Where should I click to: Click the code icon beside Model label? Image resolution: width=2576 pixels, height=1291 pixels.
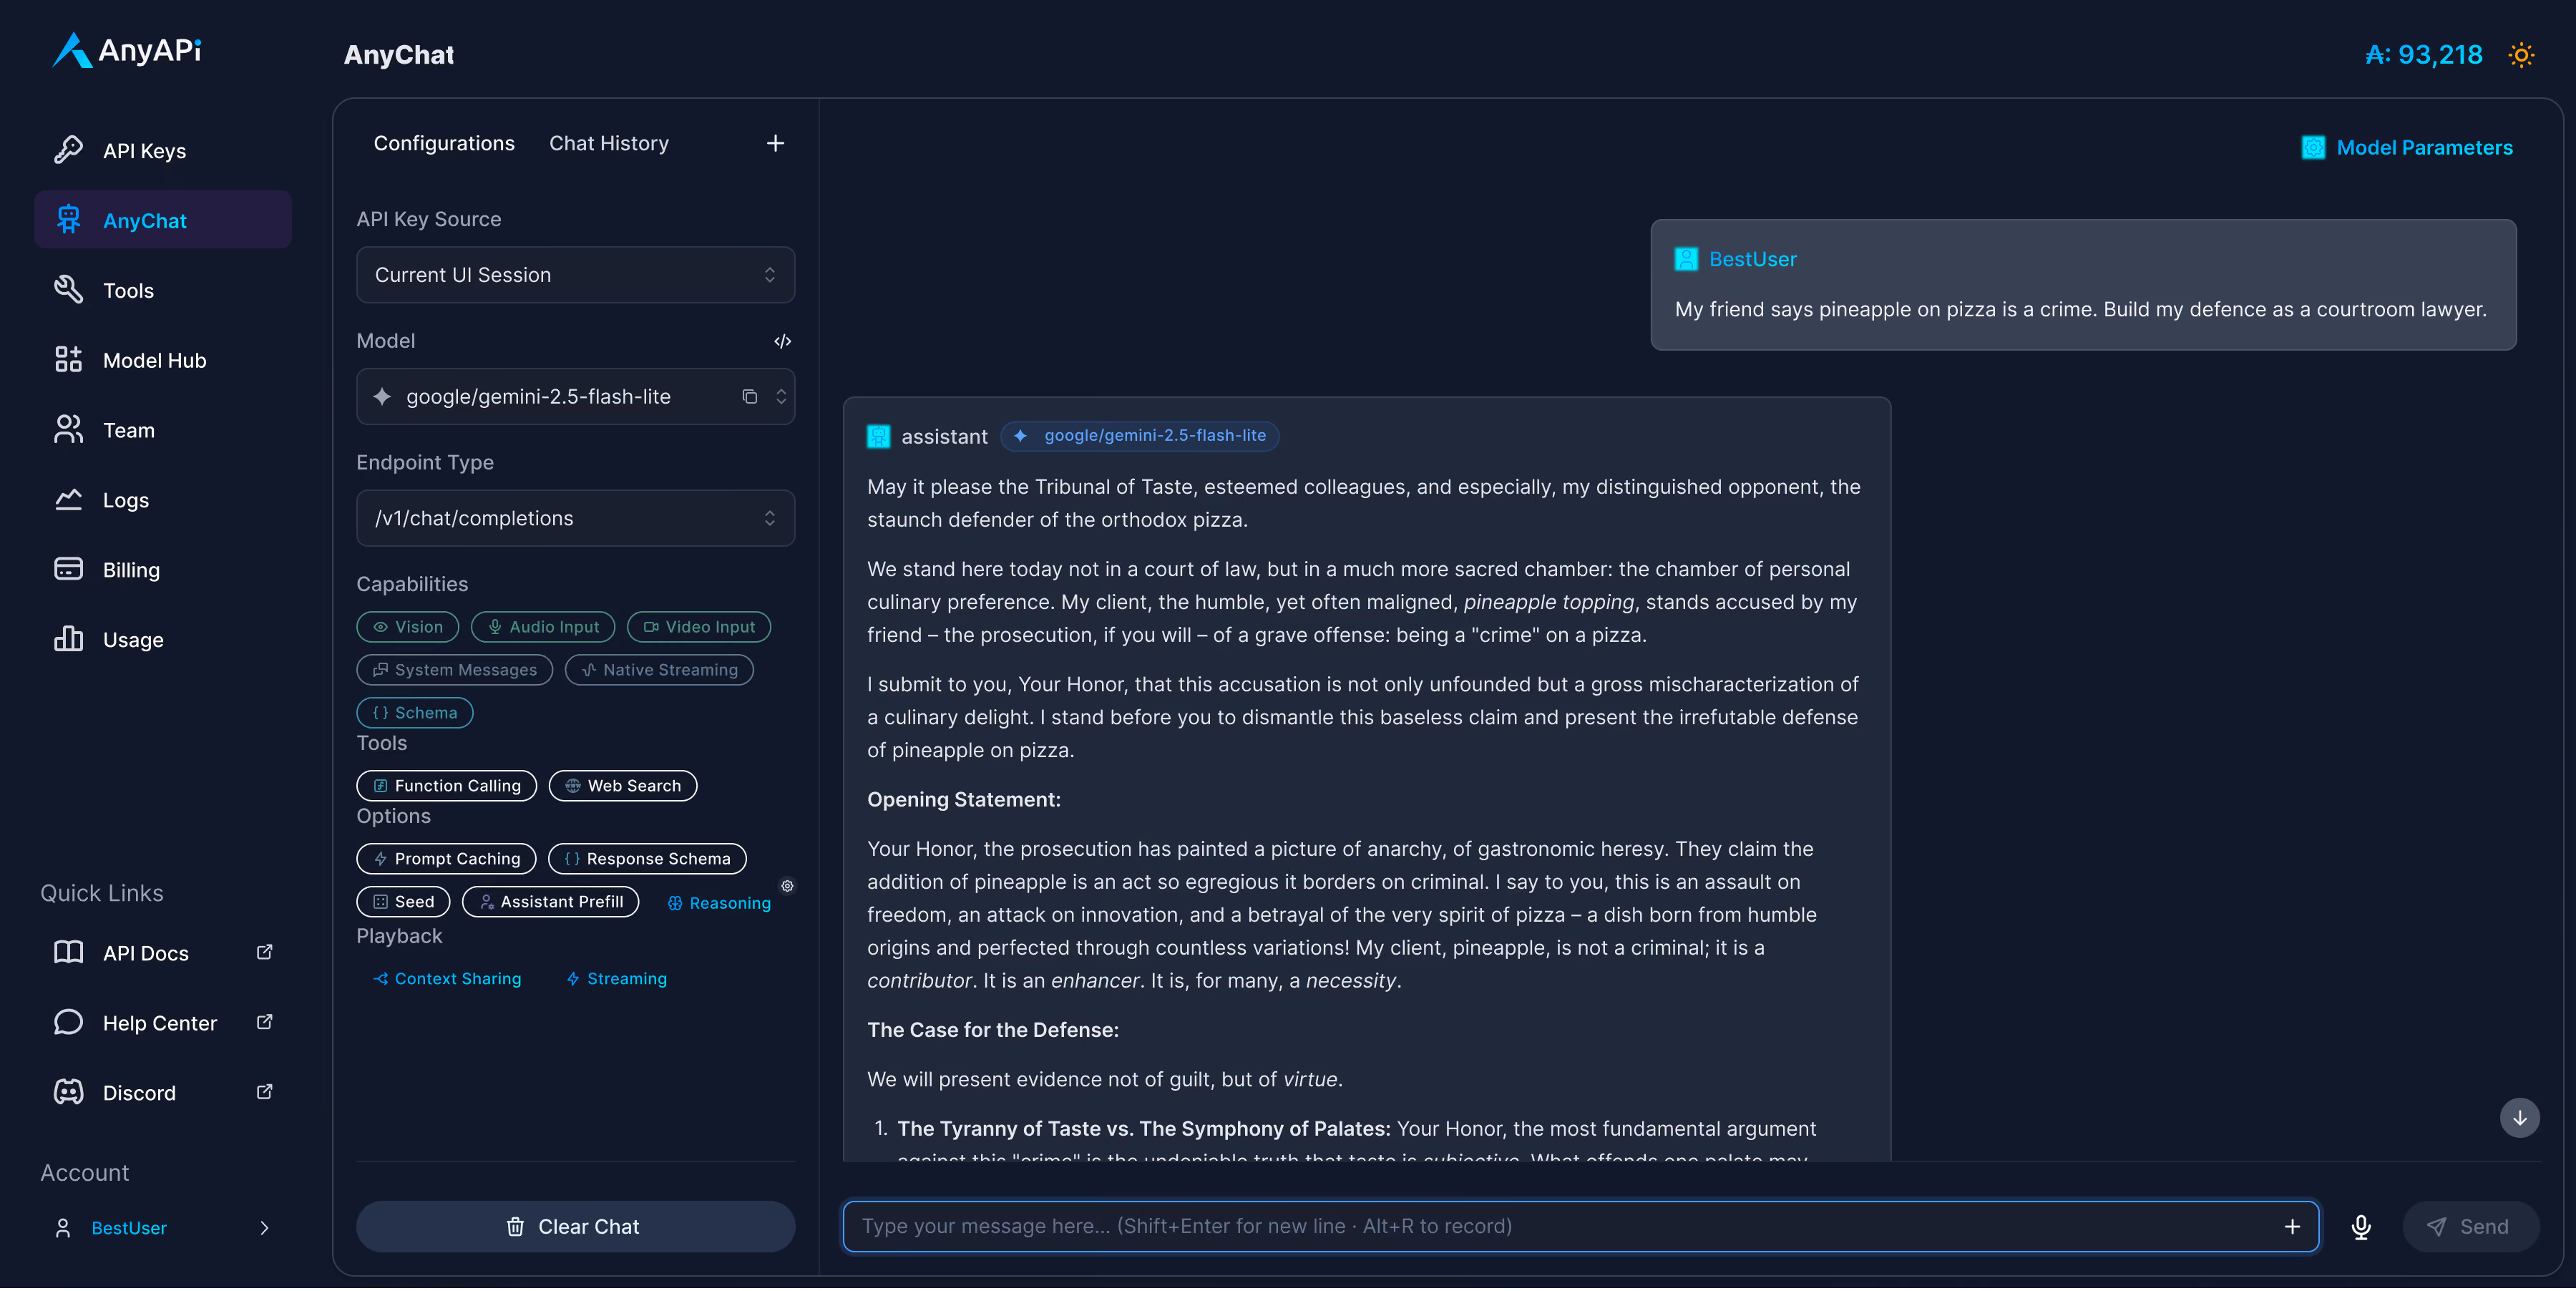pos(783,342)
